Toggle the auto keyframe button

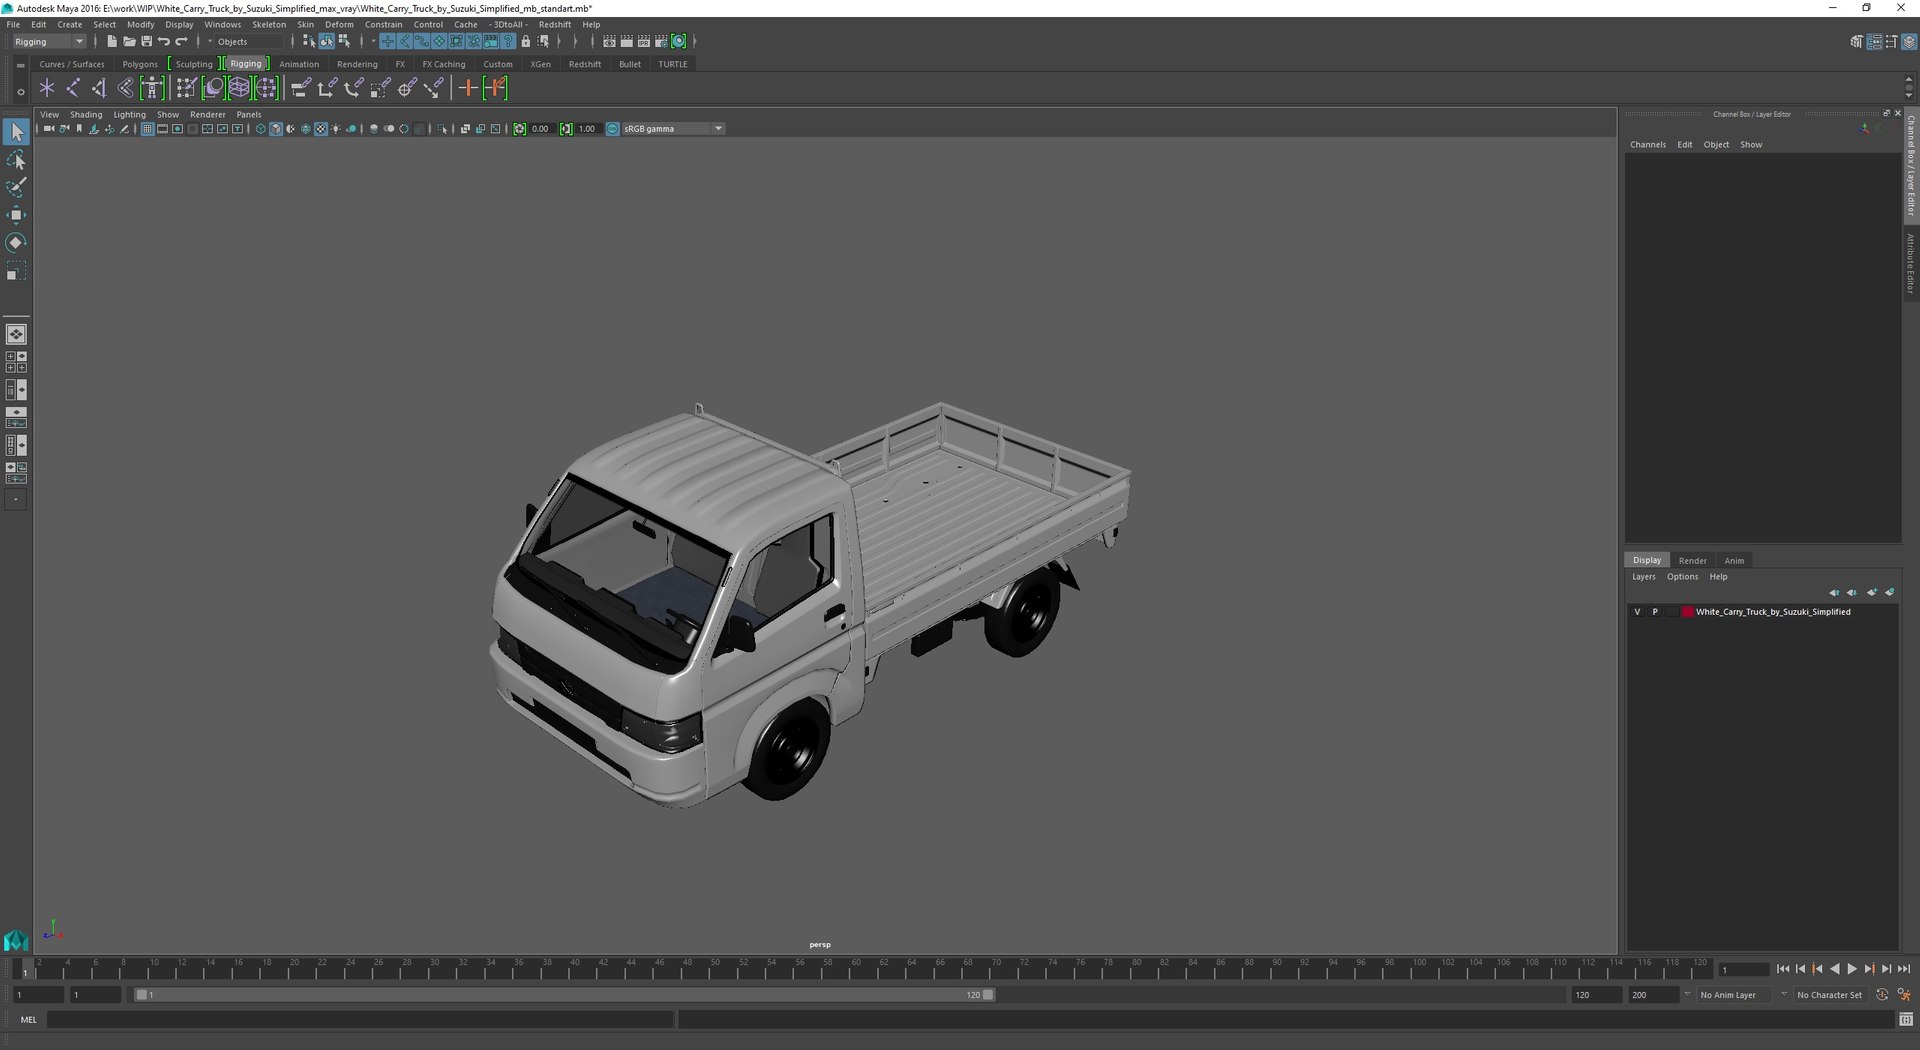(1882, 995)
